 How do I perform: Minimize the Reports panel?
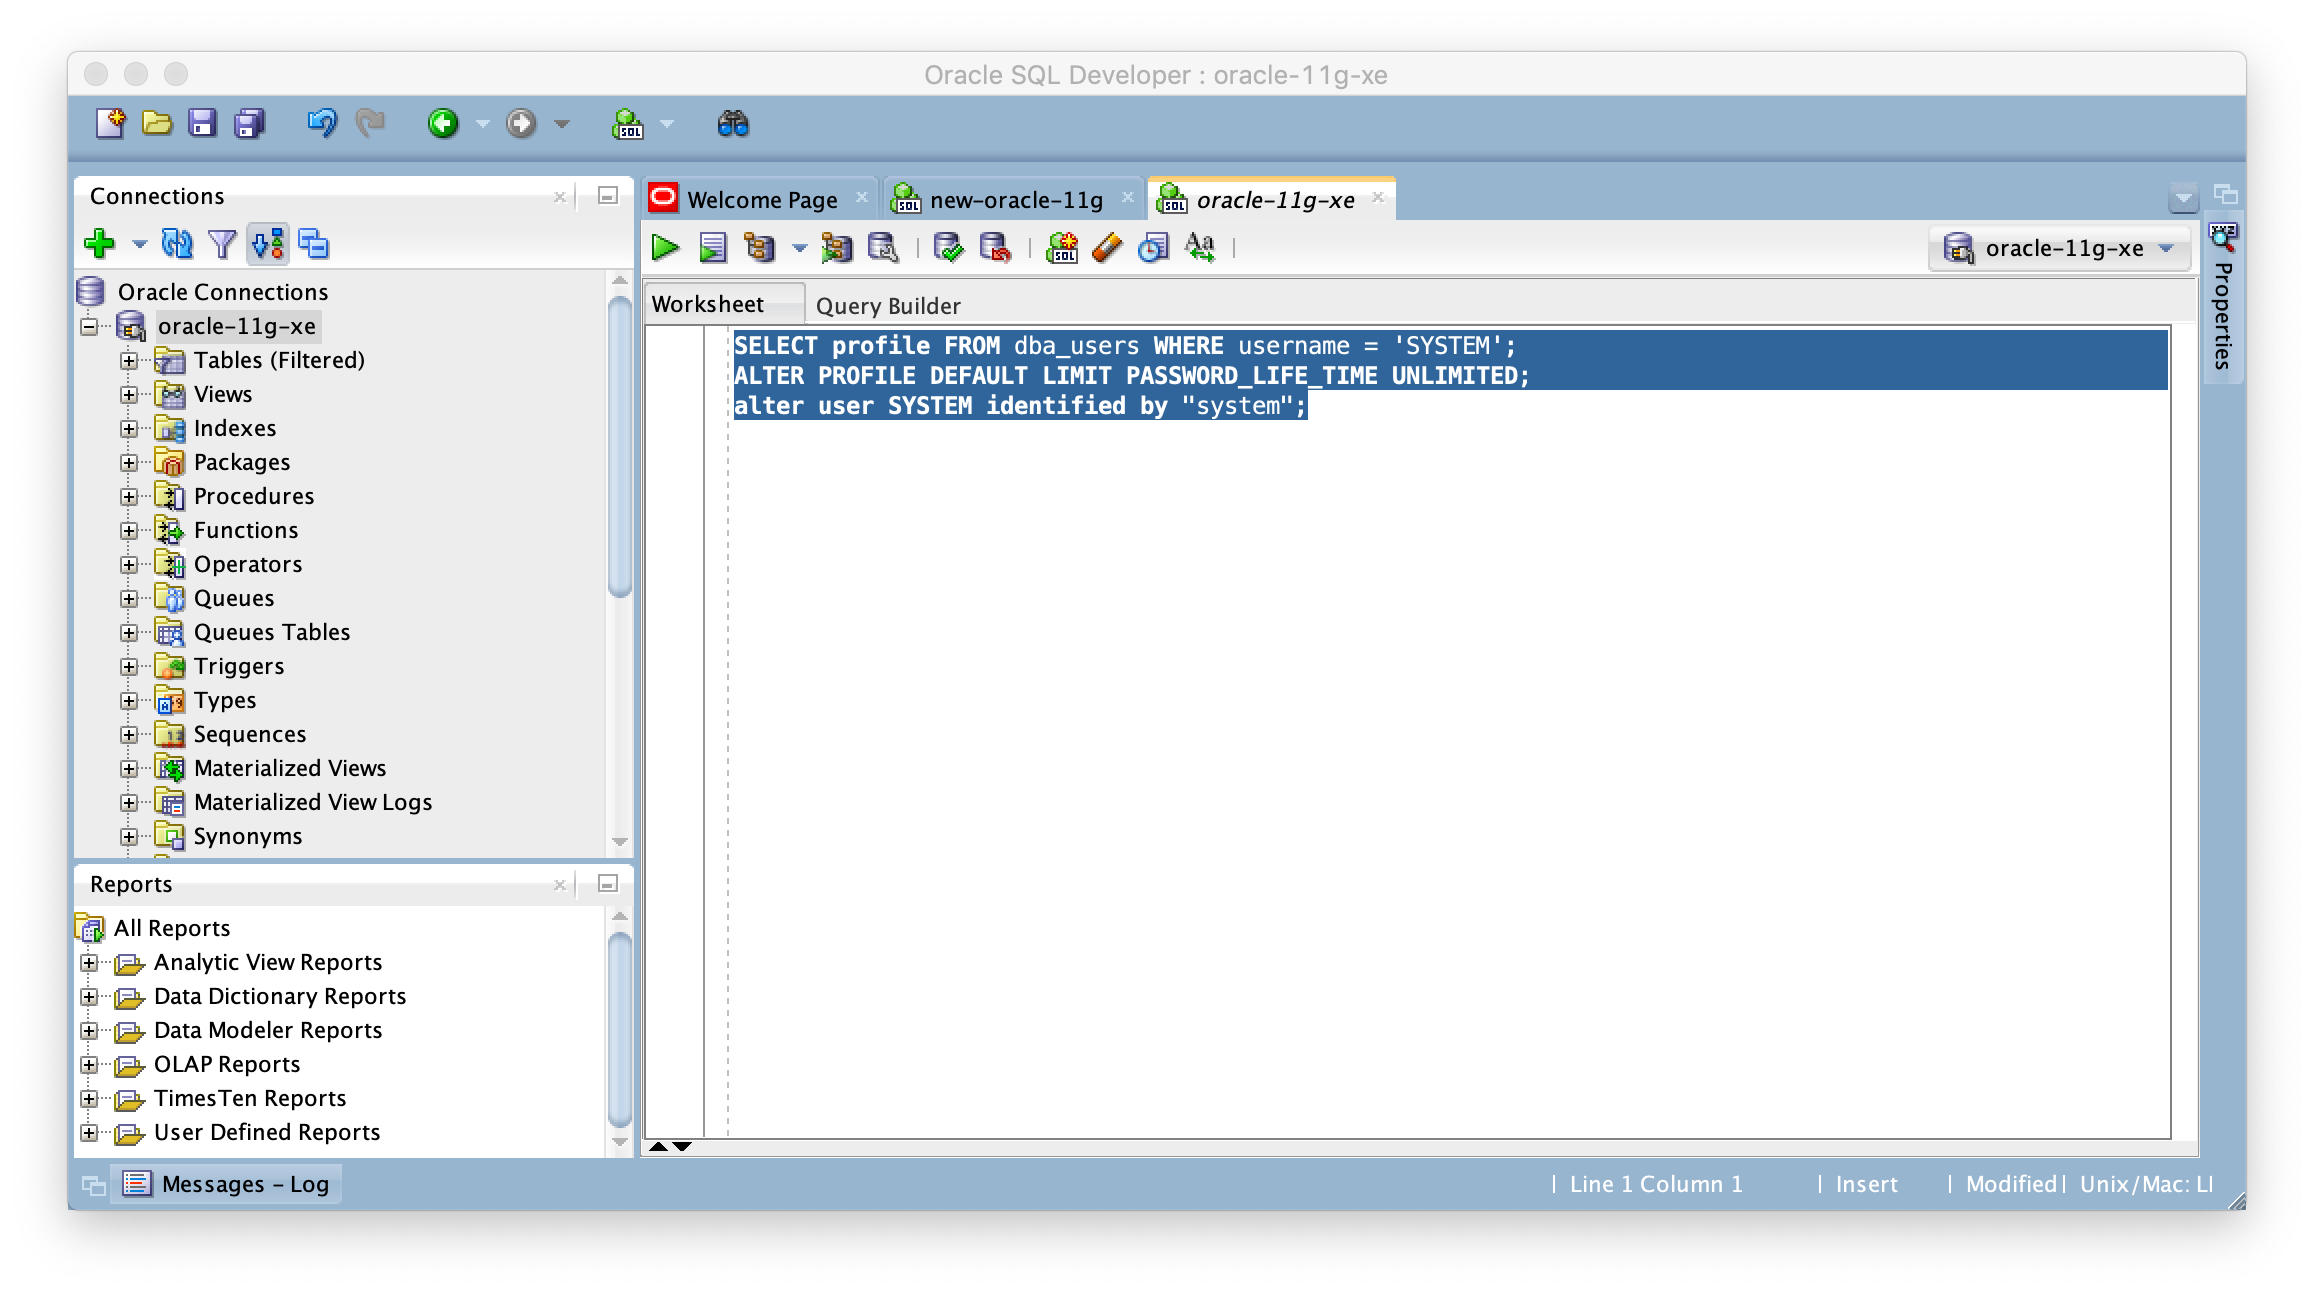[x=607, y=883]
